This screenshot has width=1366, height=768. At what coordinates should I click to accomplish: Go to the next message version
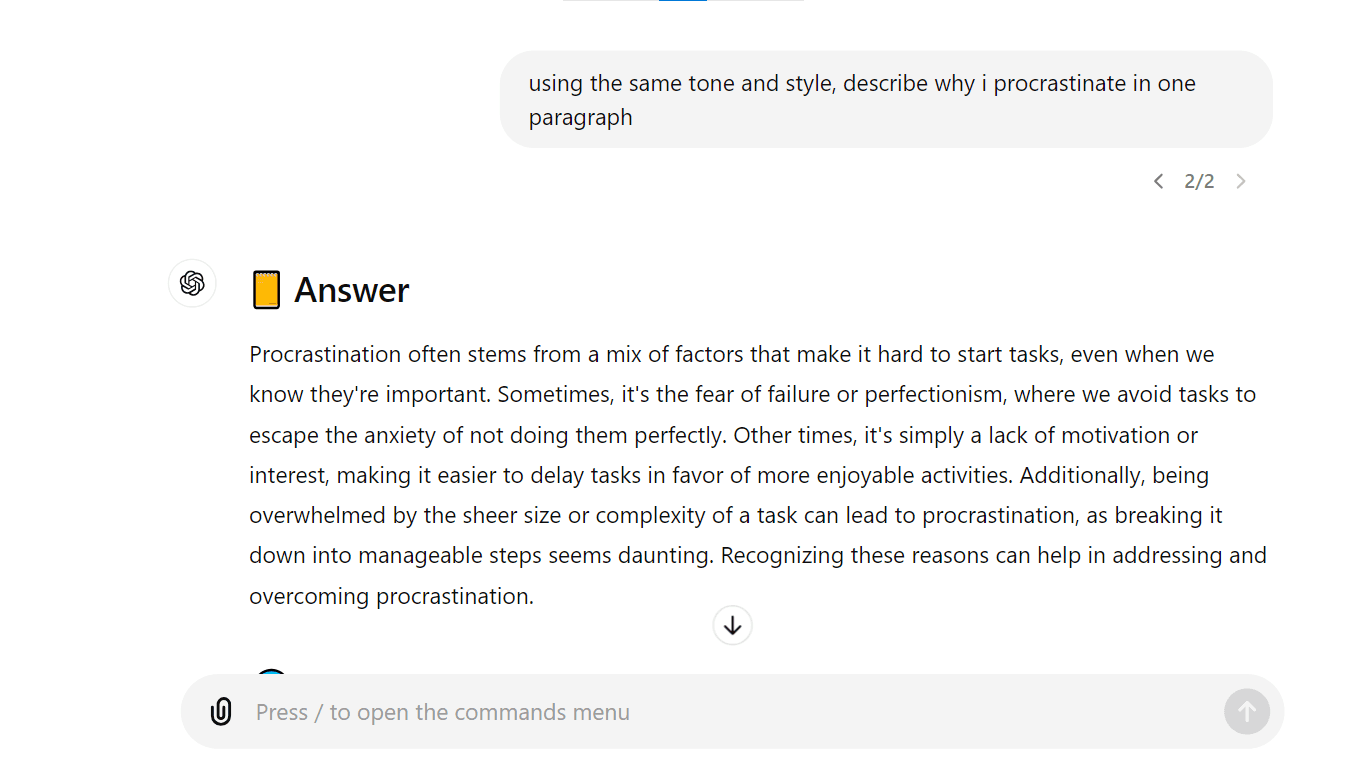(1240, 181)
